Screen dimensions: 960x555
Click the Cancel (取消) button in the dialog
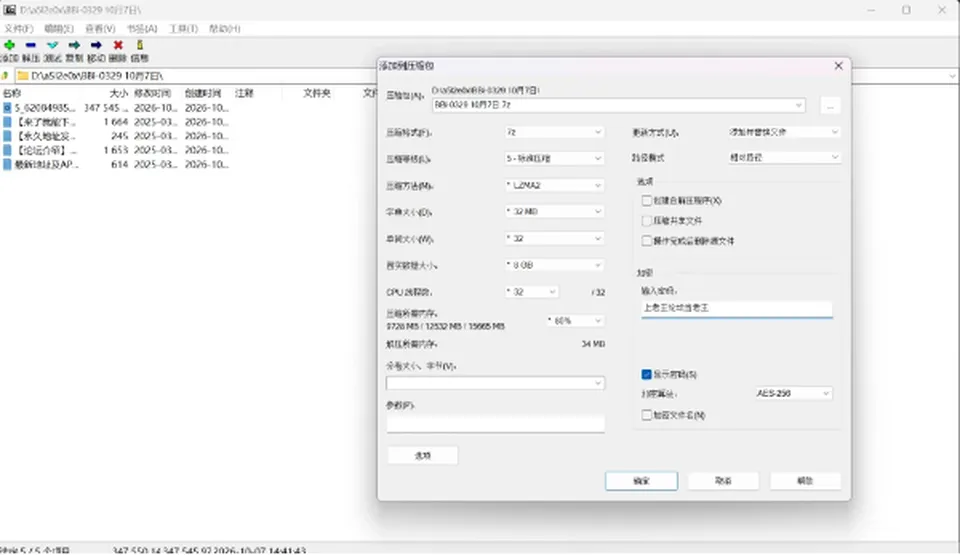(x=723, y=481)
